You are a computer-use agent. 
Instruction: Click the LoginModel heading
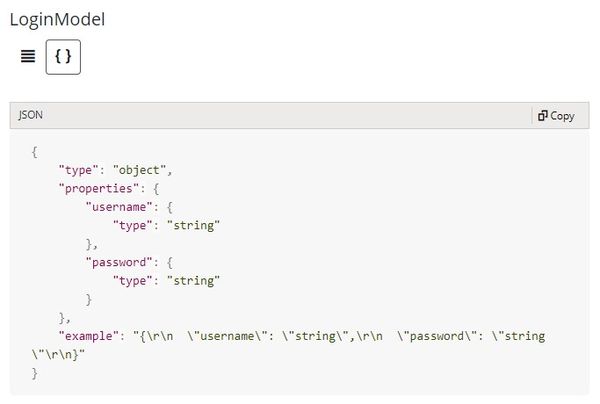tap(57, 19)
